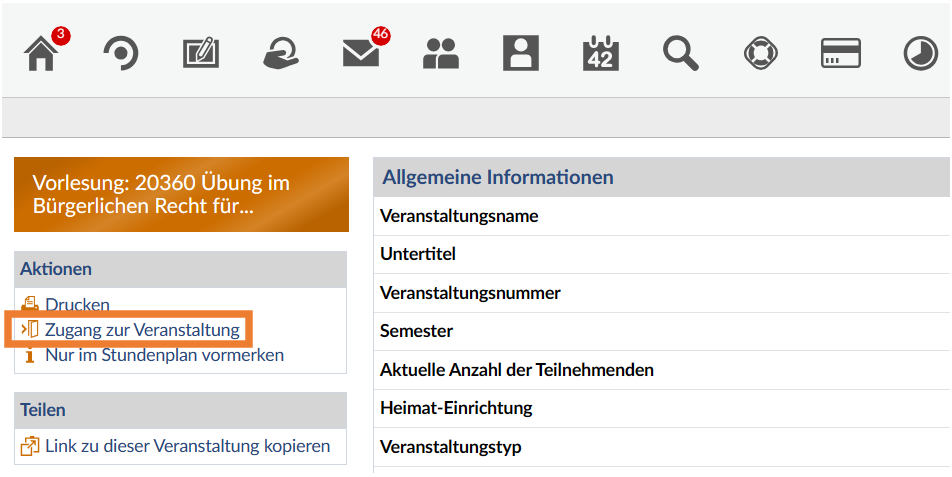Open messages envelope icon
This screenshot has height=477, width=952.
tap(361, 54)
